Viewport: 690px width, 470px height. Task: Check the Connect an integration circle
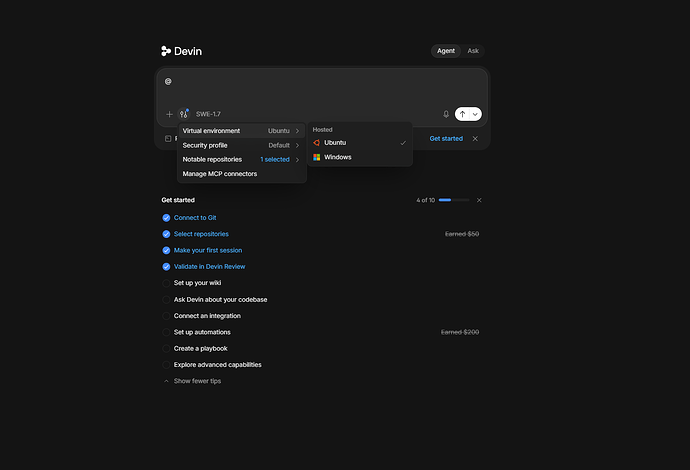point(166,316)
